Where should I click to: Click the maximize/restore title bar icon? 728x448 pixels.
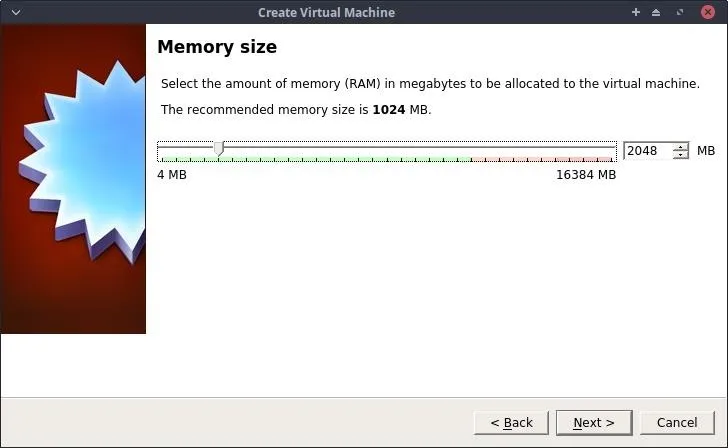point(680,13)
